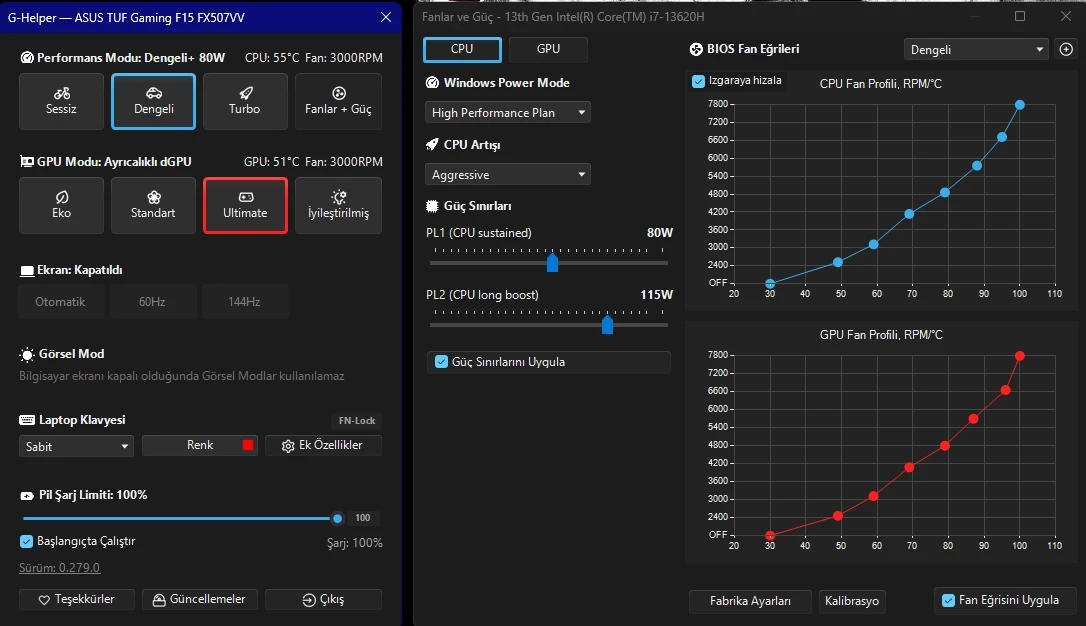
Task: Close the G-Helper window
Action: coord(386,17)
